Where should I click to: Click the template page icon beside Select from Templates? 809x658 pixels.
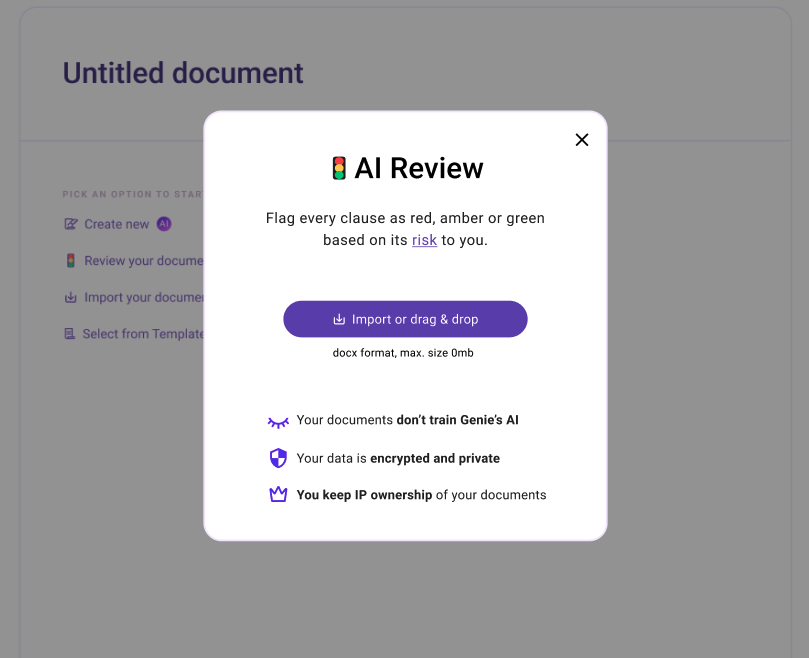coord(70,334)
